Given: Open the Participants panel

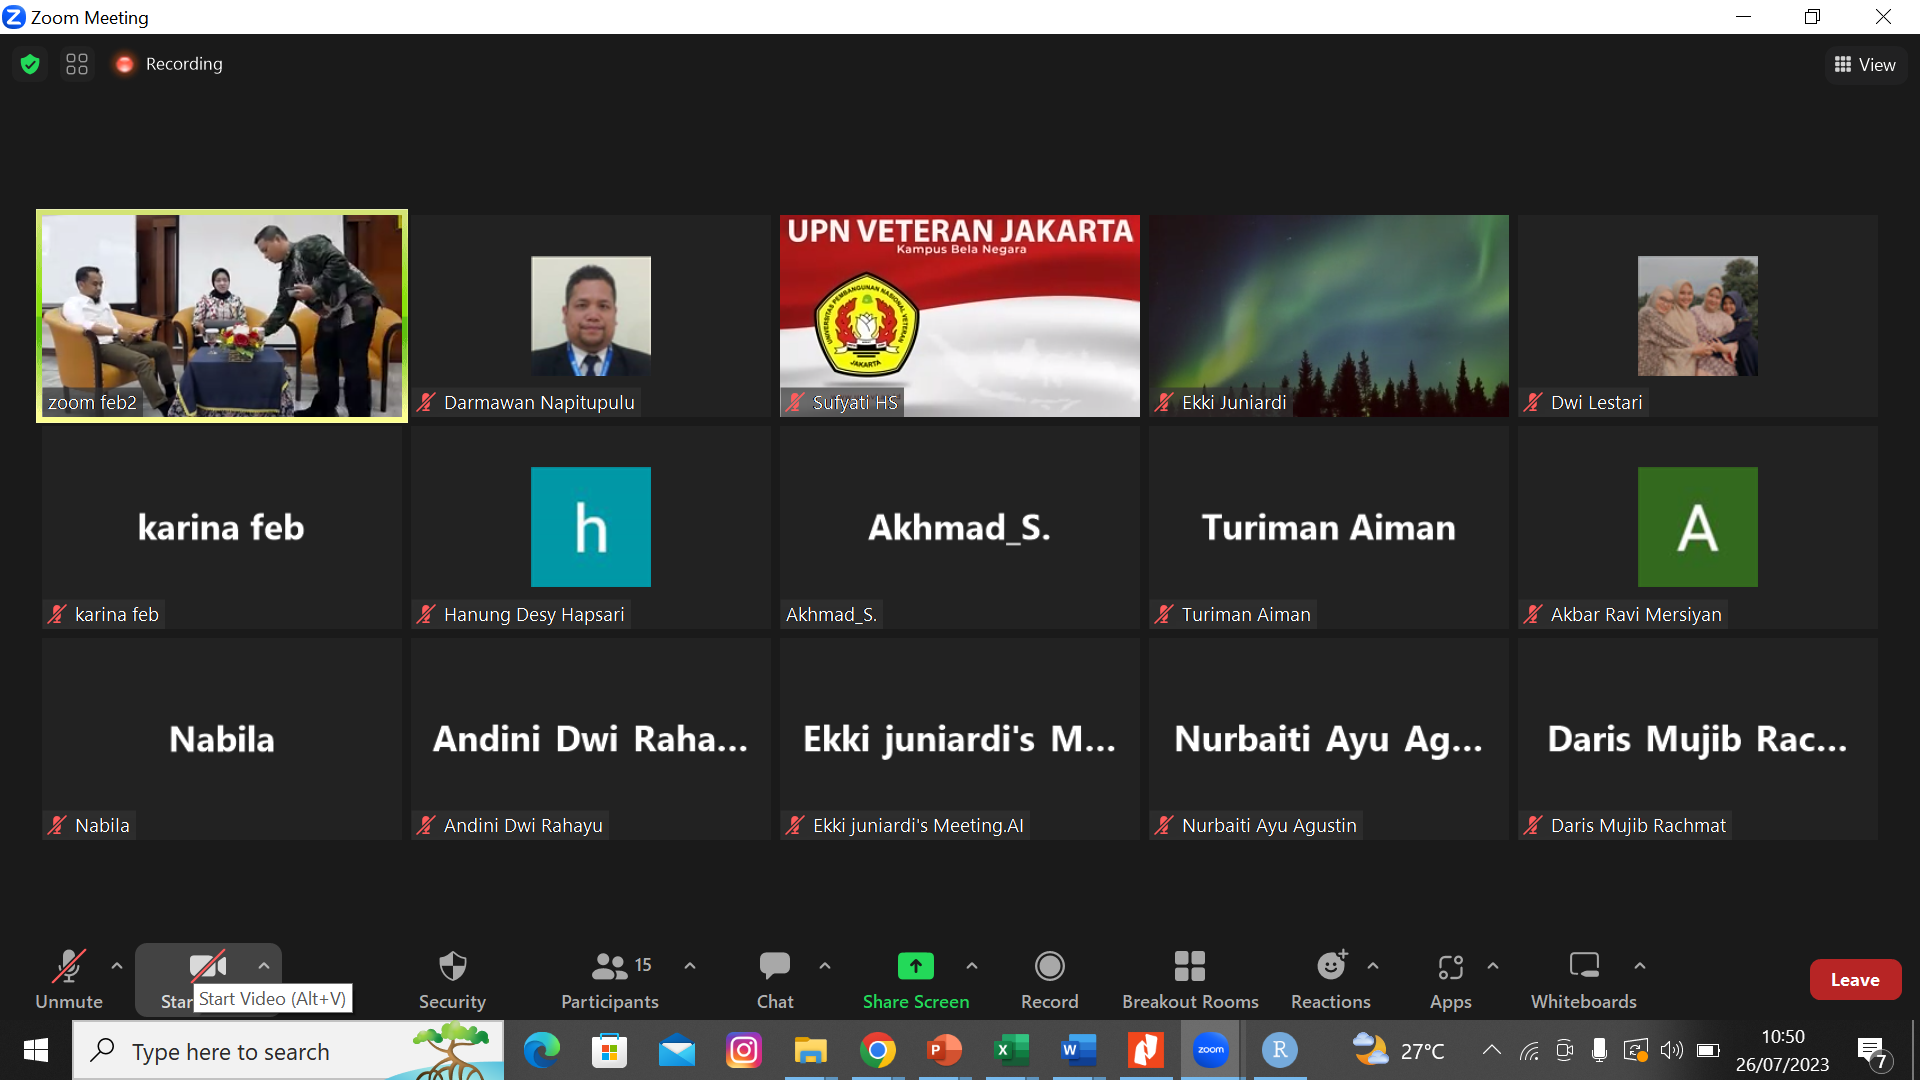Looking at the screenshot, I should click(610, 980).
